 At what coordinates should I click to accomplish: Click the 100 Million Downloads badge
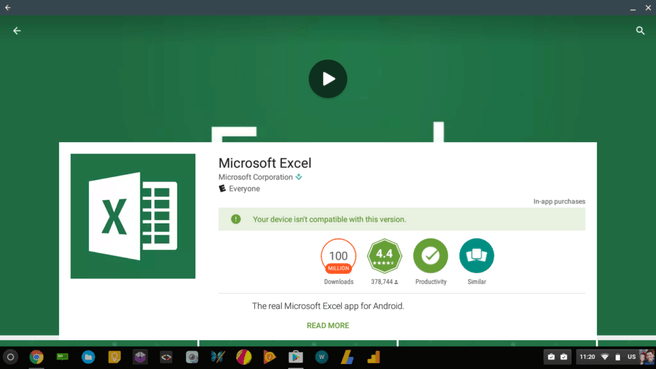338,256
